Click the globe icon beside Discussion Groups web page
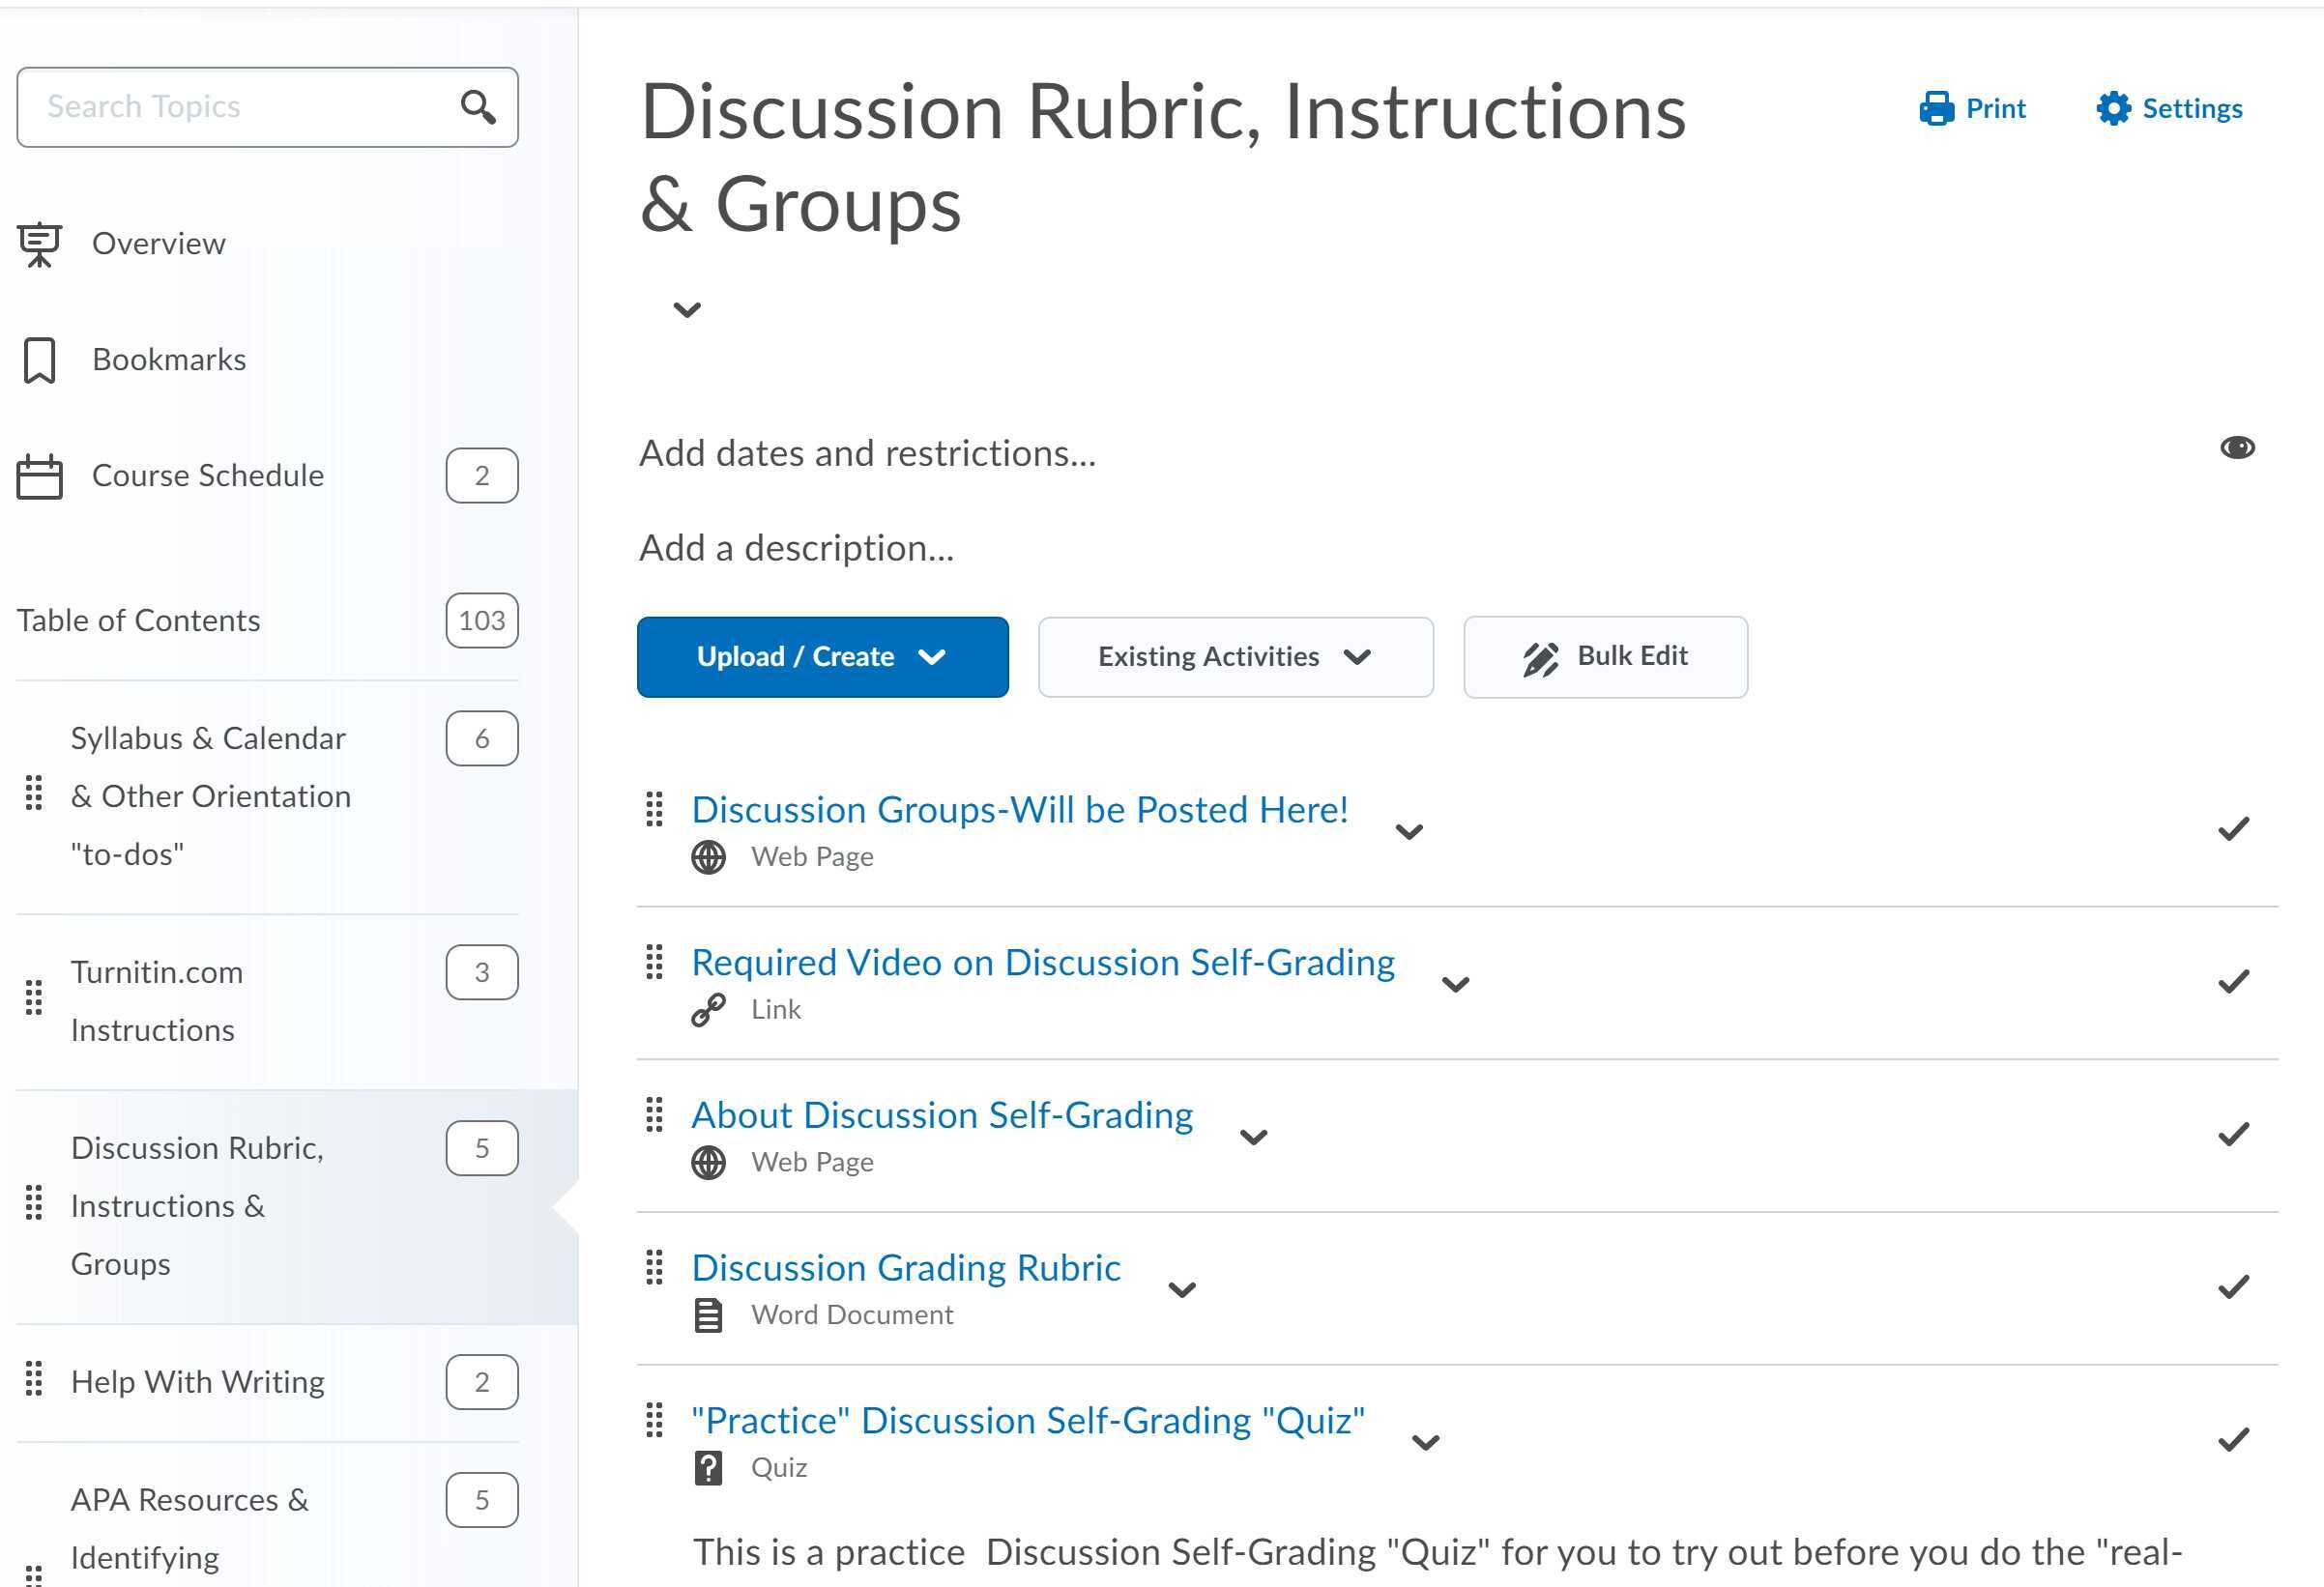 click(708, 857)
